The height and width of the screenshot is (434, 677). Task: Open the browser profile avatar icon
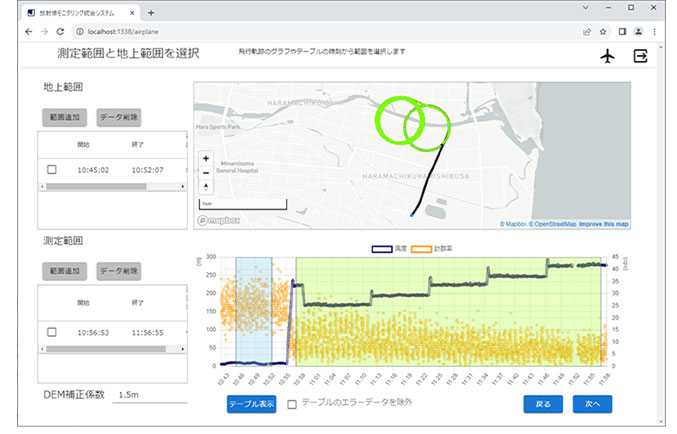point(638,32)
